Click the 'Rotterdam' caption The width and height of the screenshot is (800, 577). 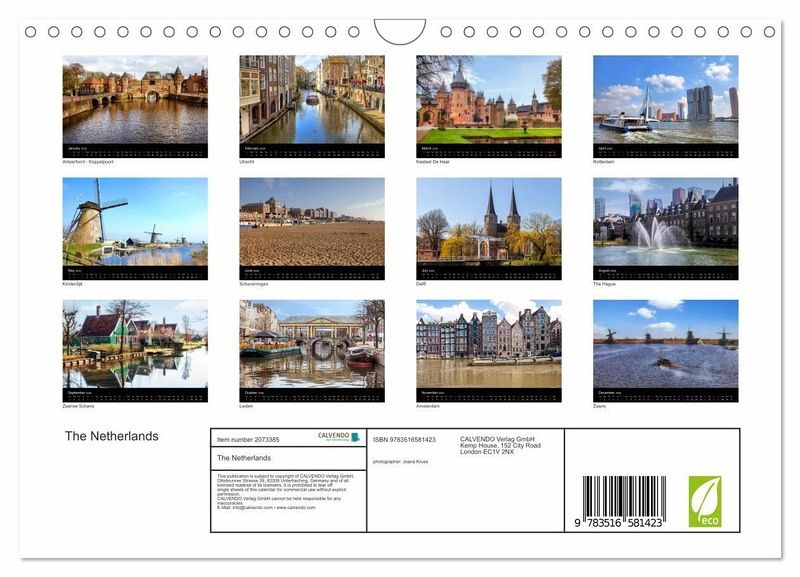(x=604, y=162)
